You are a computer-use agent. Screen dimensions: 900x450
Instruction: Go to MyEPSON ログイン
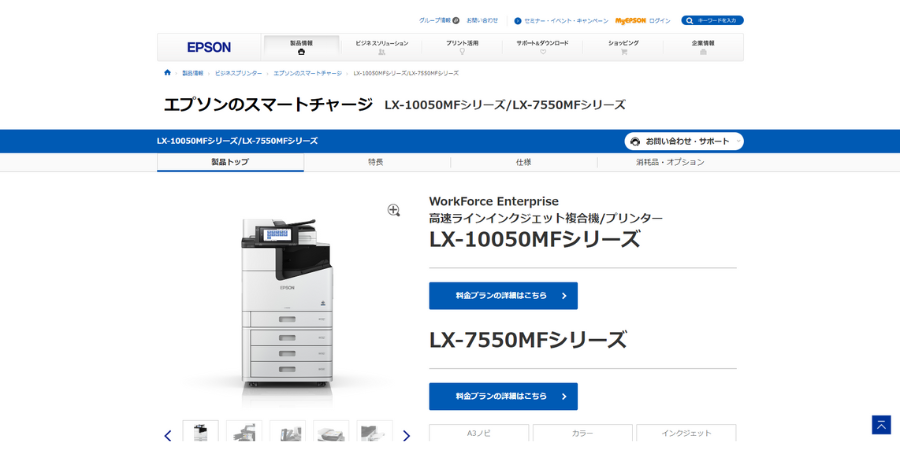coord(643,21)
